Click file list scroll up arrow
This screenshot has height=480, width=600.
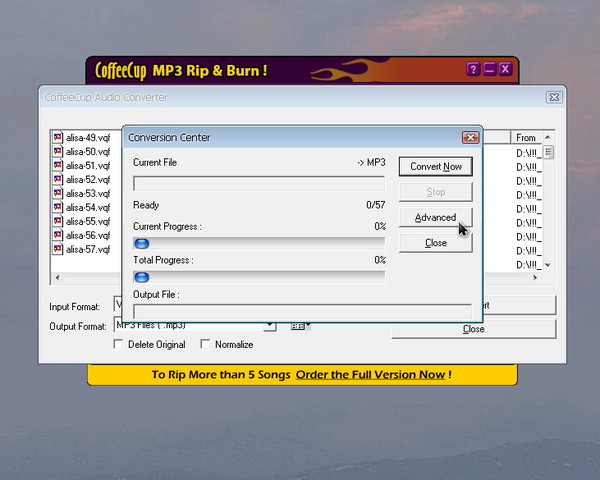click(x=548, y=137)
